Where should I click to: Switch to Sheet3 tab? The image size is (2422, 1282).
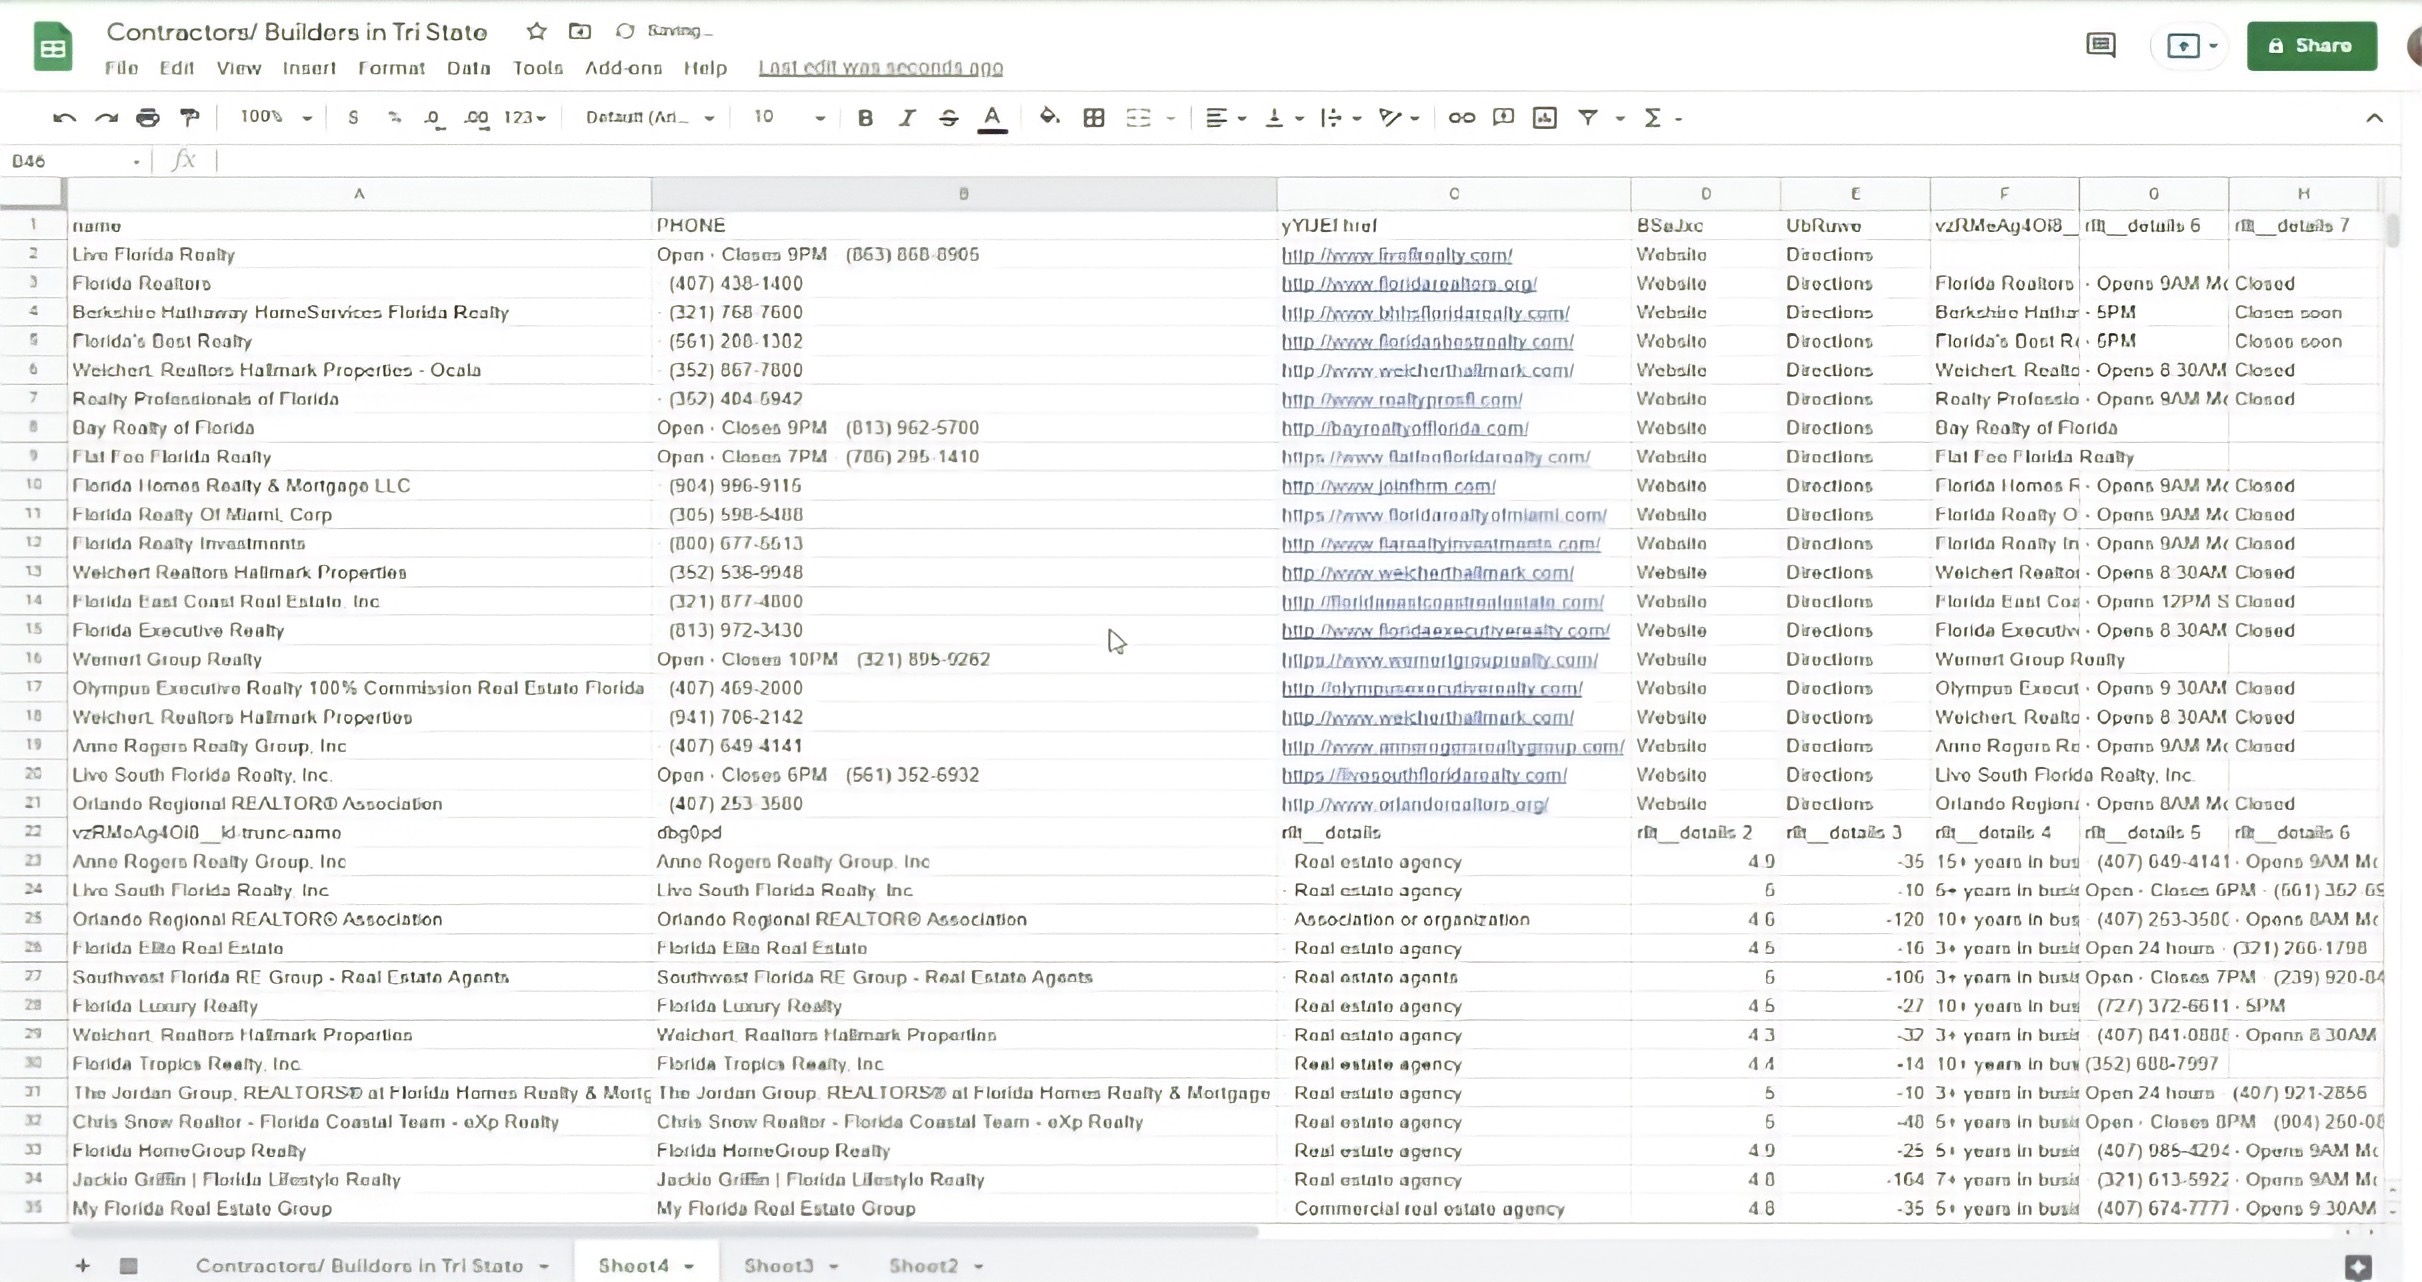790,1266
